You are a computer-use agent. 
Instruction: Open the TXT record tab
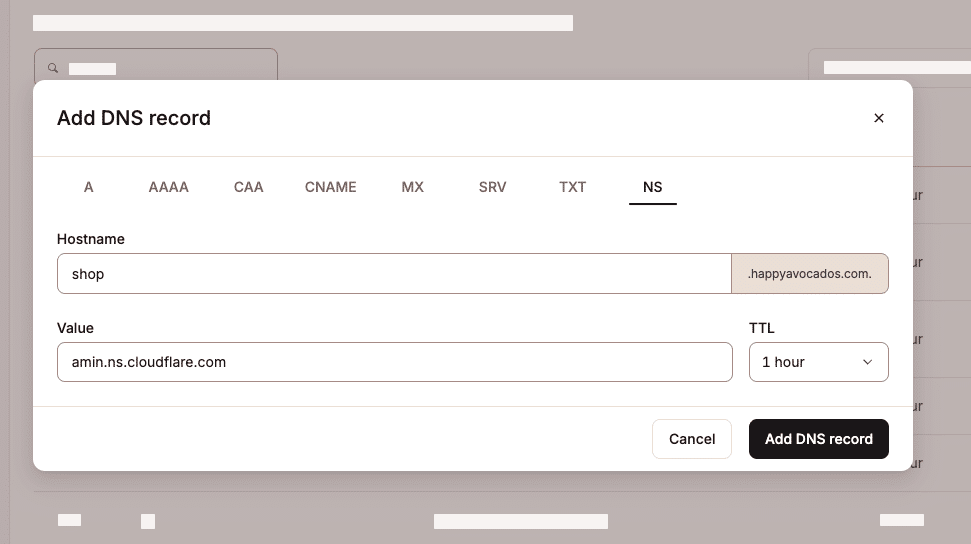572,187
